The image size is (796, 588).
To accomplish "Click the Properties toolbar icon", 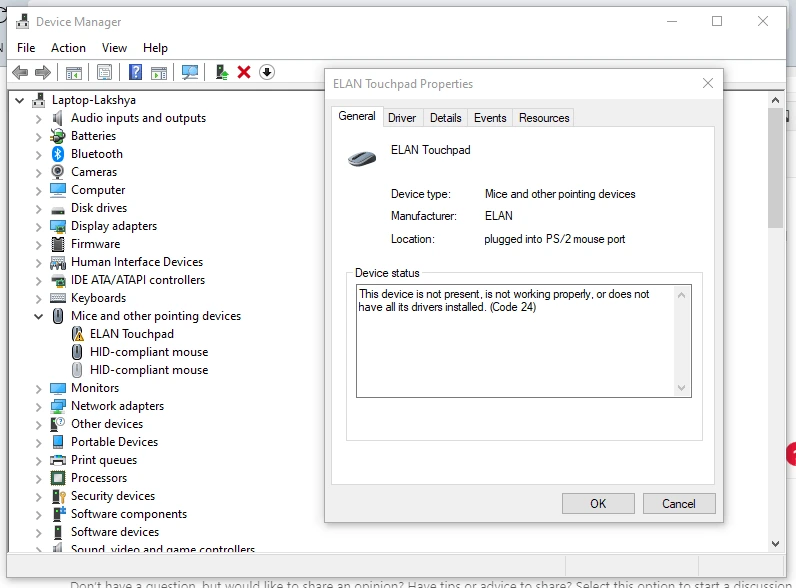I will 104,72.
